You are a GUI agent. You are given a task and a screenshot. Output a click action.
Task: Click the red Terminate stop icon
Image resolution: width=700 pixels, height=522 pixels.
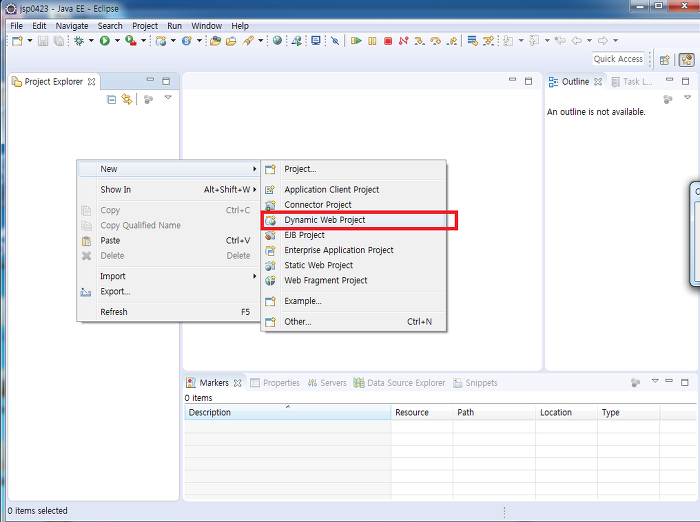coord(388,41)
